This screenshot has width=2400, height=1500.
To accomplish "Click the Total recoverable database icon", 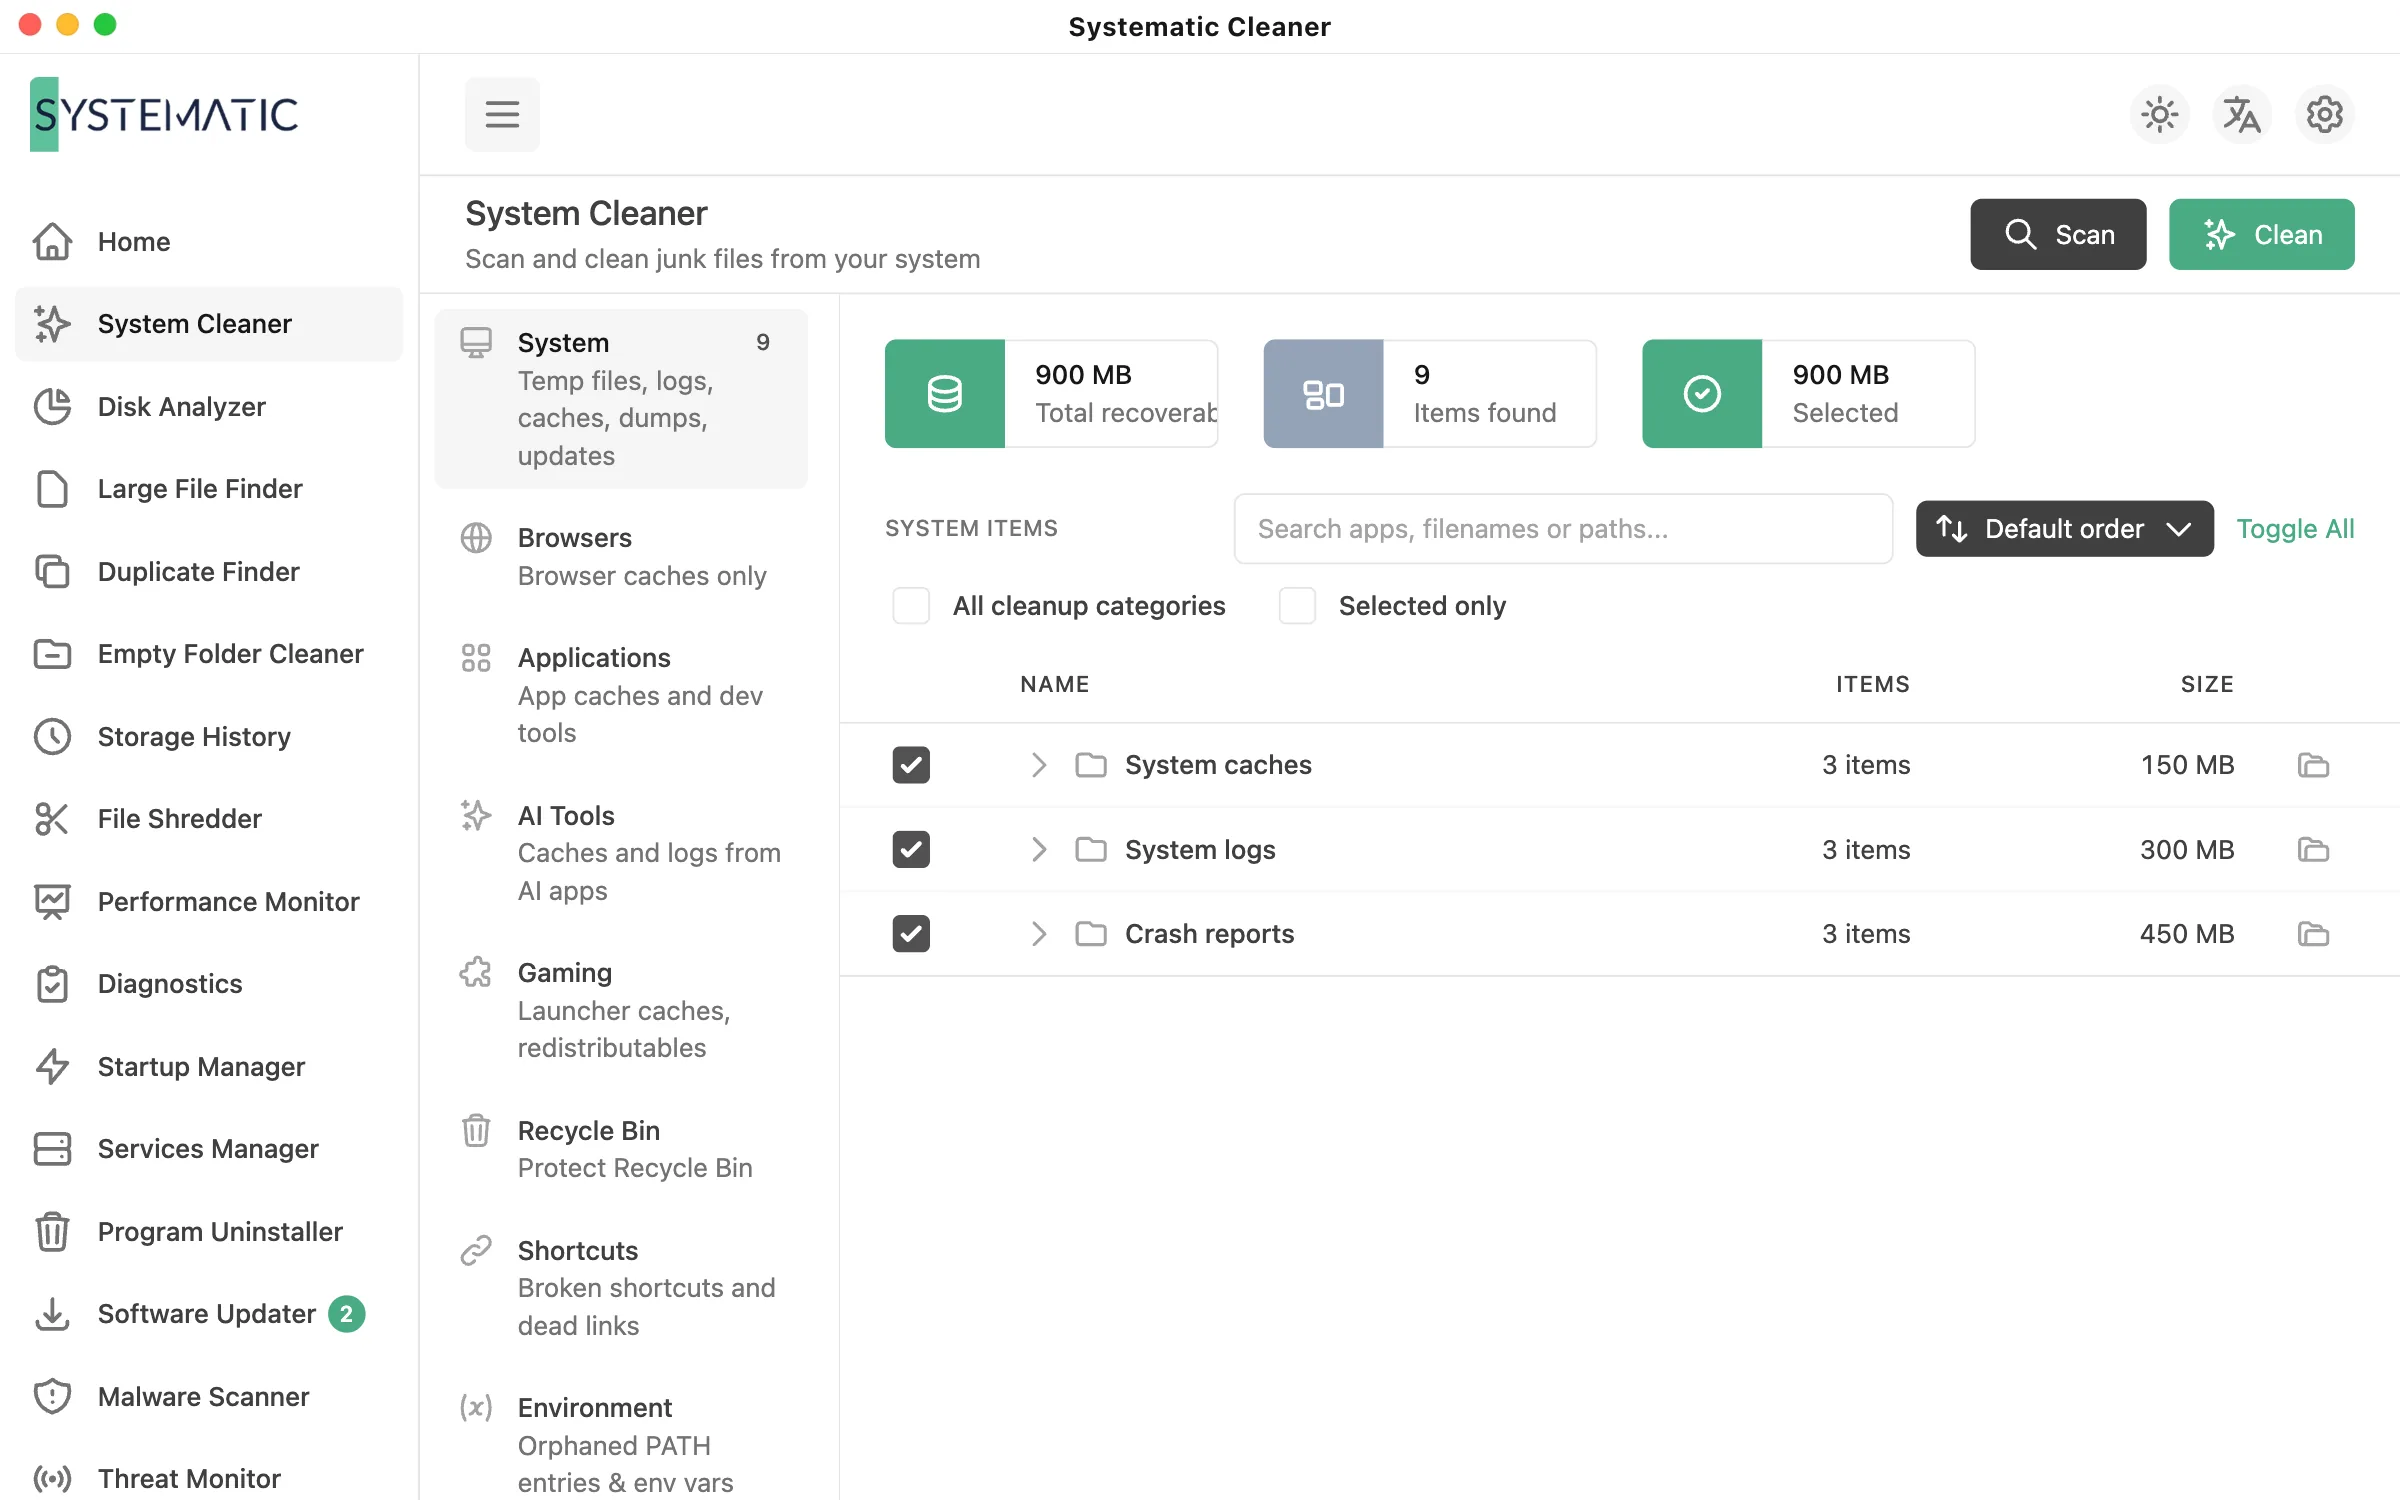I will tap(944, 394).
